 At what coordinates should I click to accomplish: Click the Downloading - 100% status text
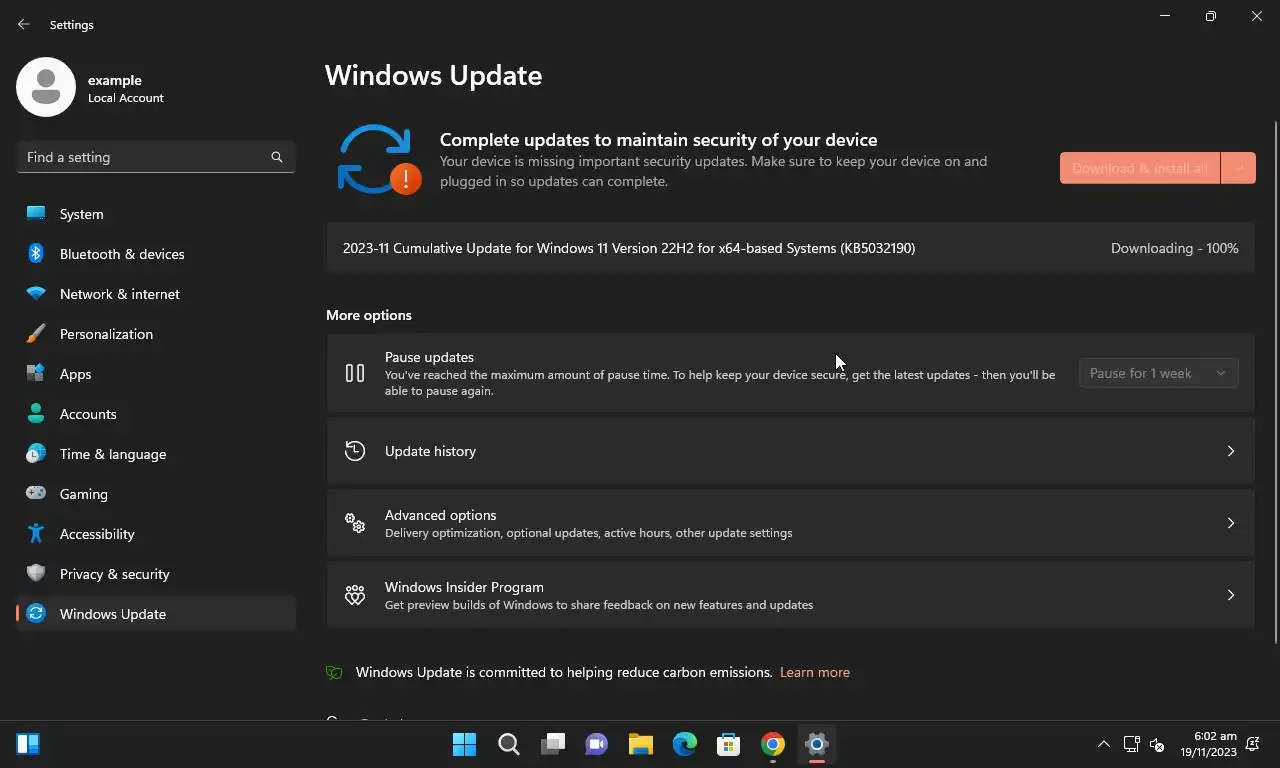(x=1175, y=248)
